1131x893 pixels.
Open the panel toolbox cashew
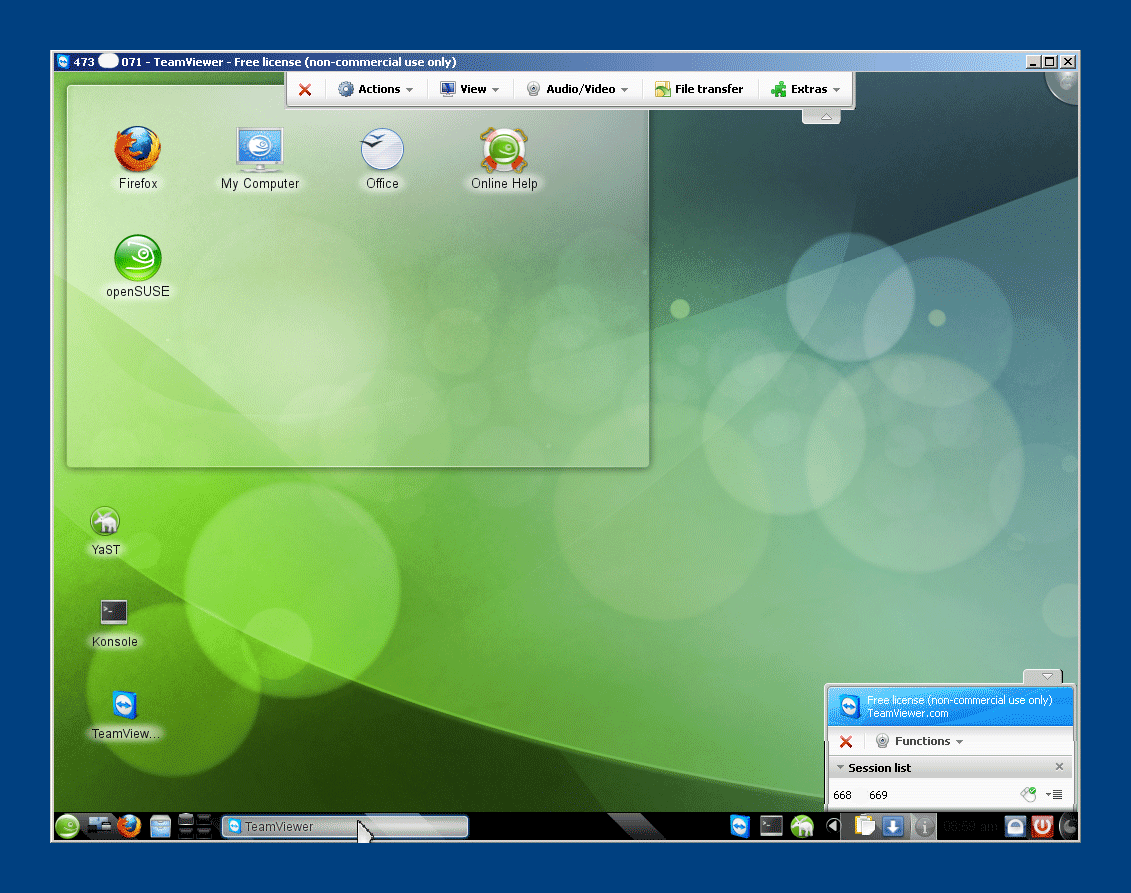(1070, 827)
